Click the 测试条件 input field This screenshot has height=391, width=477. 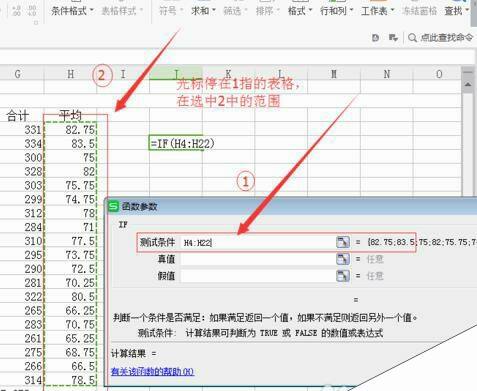[258, 242]
